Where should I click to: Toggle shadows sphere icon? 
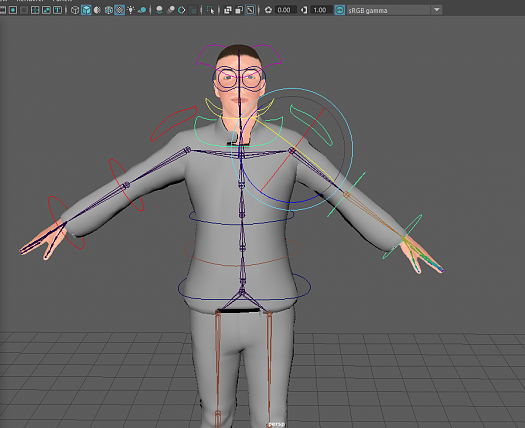[142, 10]
